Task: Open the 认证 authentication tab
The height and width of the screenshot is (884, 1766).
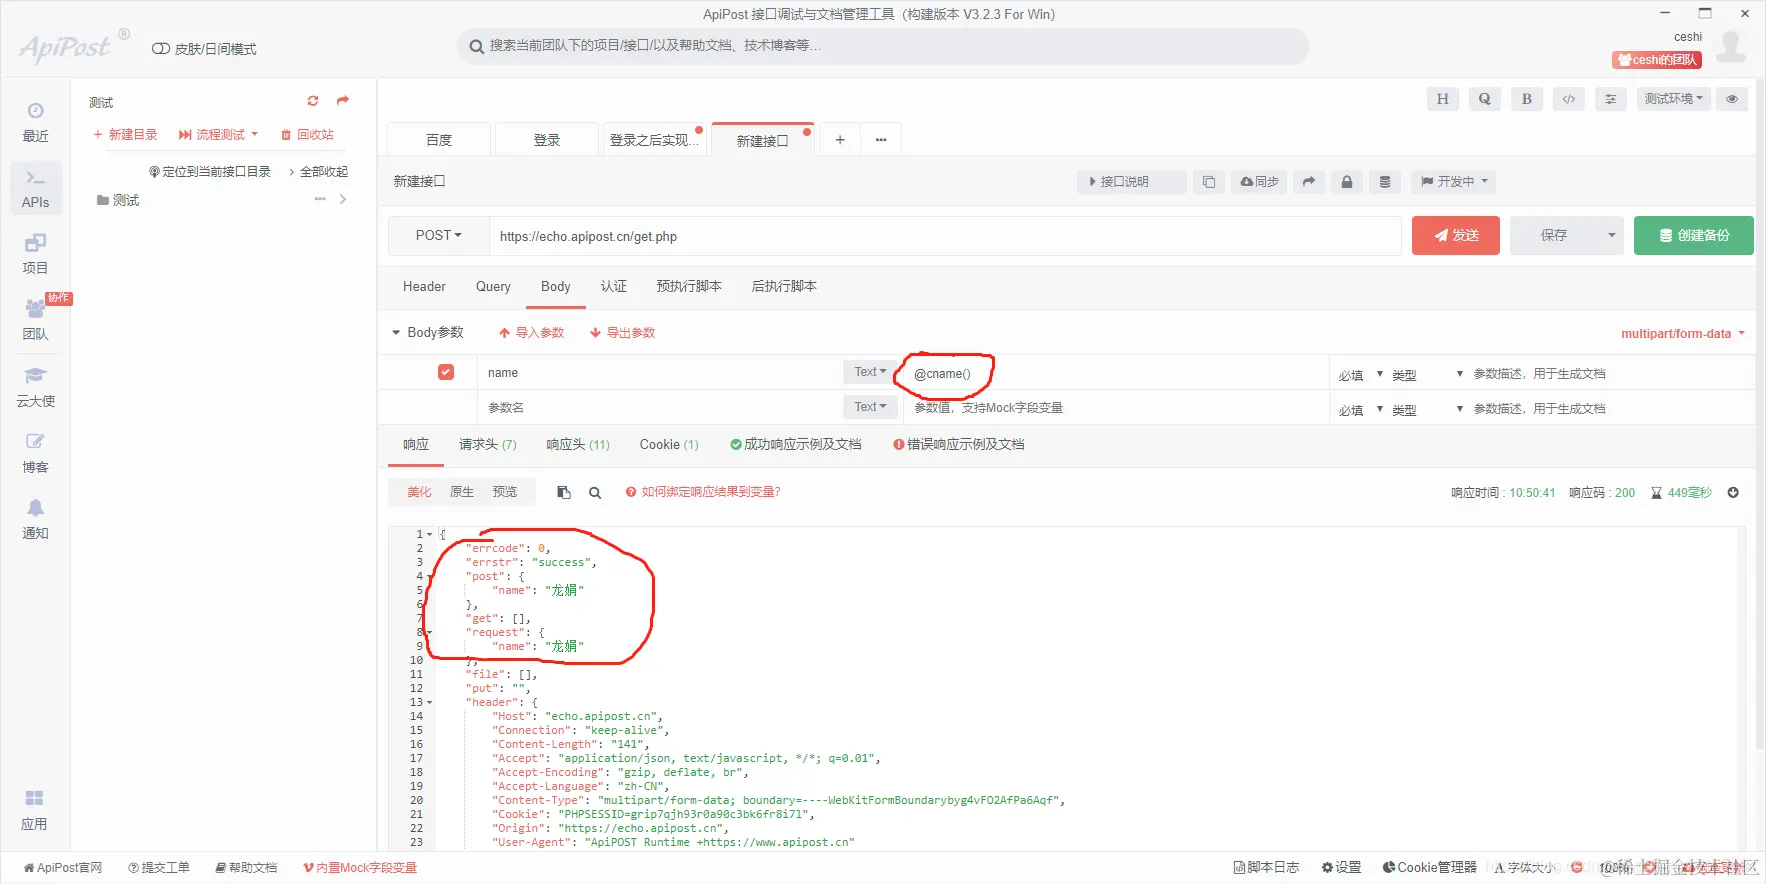Action: click(614, 287)
